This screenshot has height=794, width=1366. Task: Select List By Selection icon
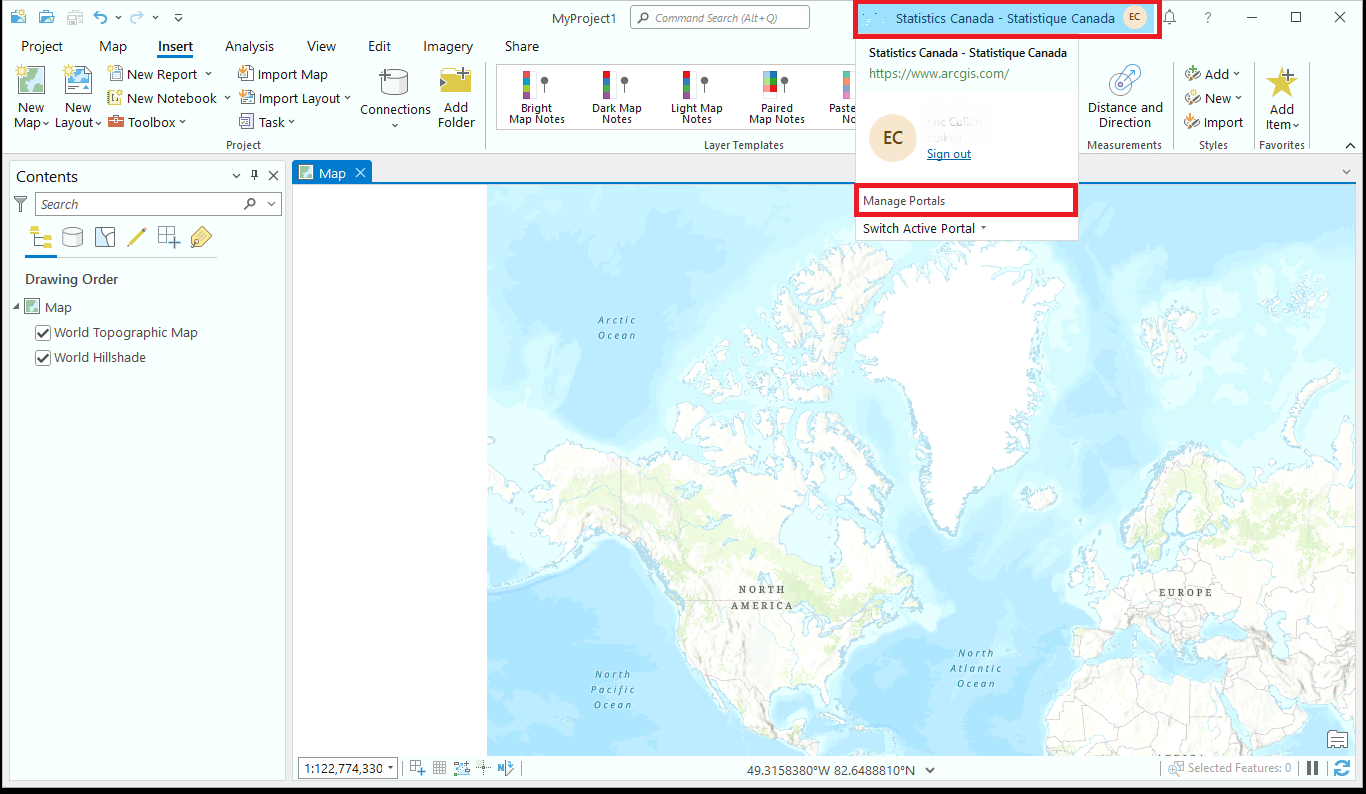coord(105,237)
